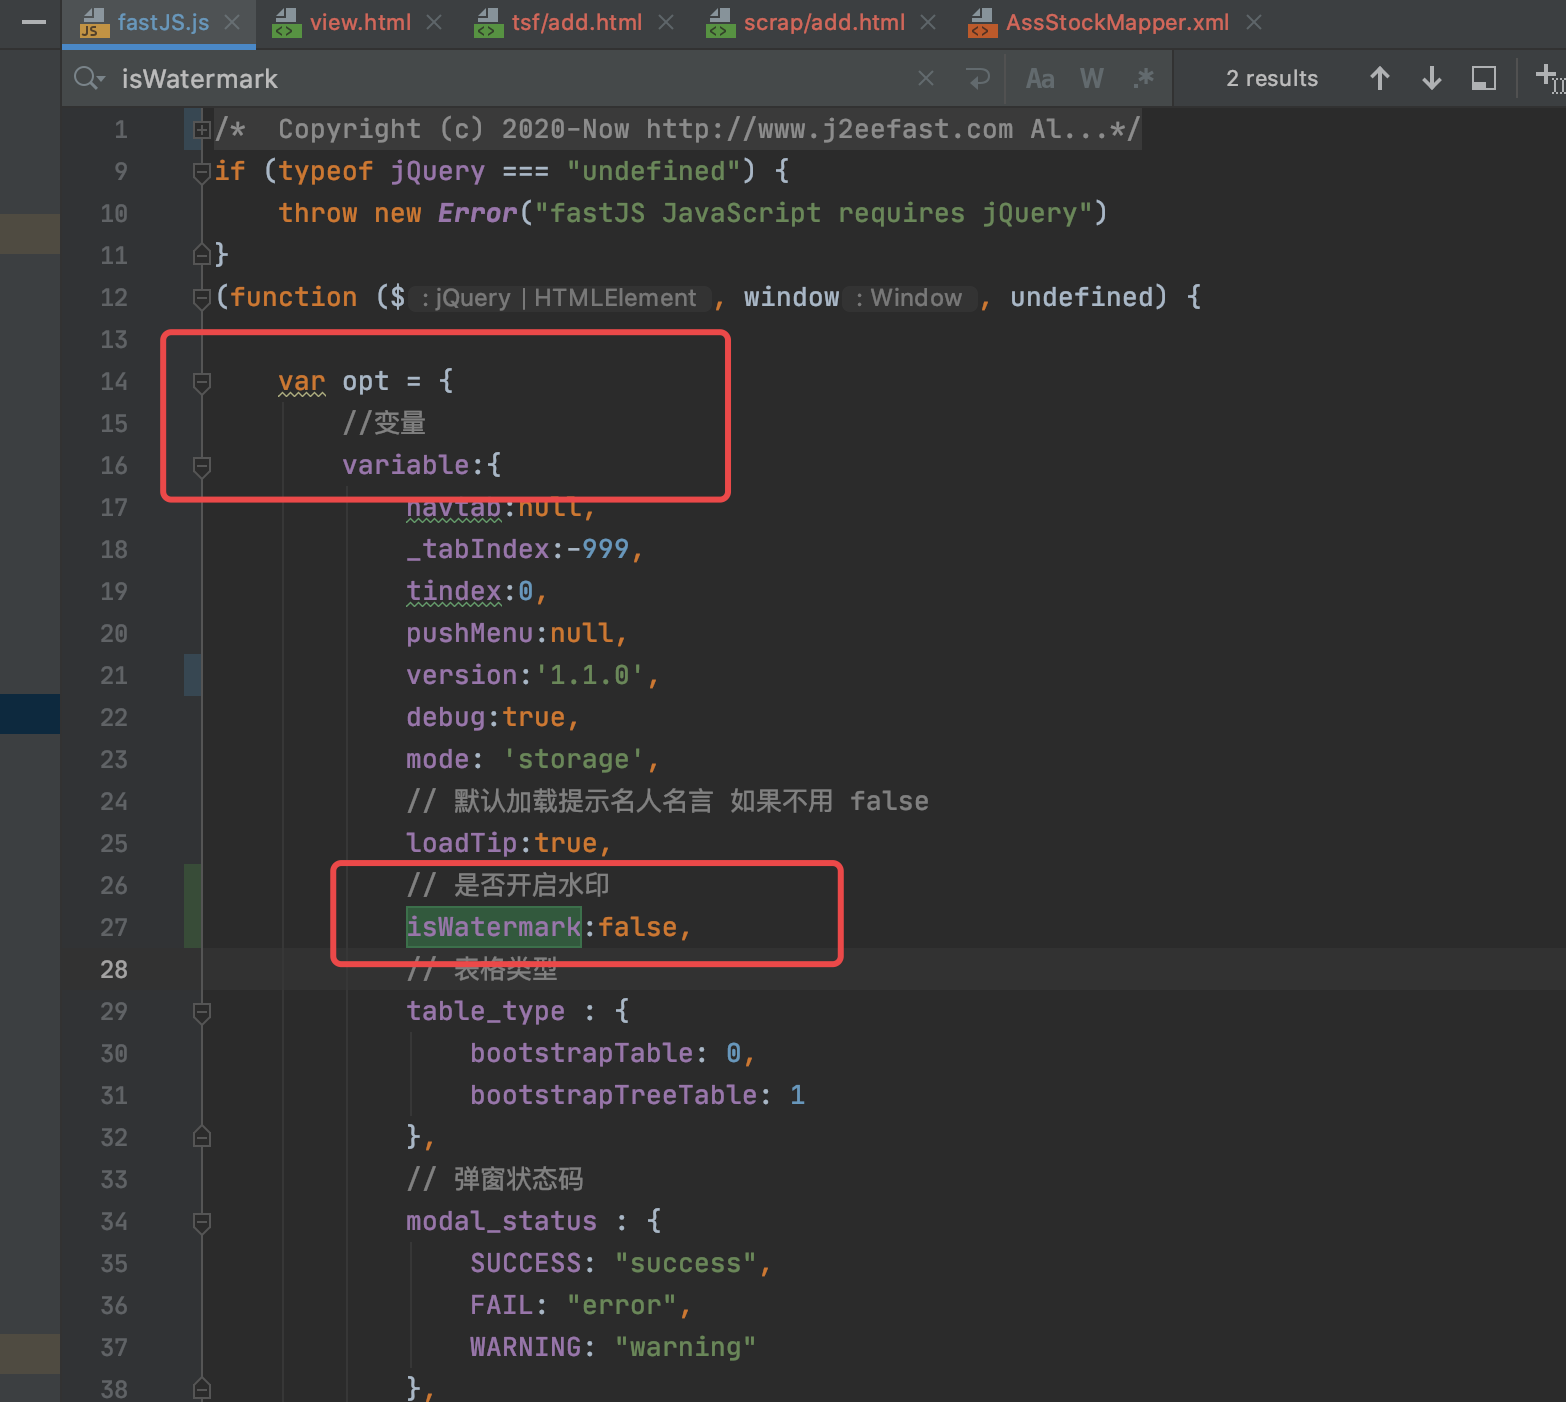
Task: Open search results in find window
Action: (1484, 78)
